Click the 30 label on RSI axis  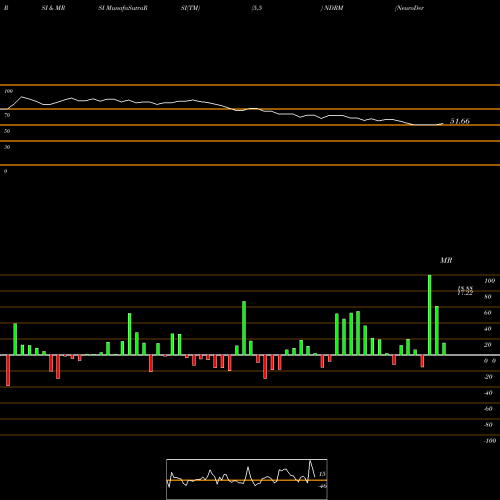click(x=7, y=147)
